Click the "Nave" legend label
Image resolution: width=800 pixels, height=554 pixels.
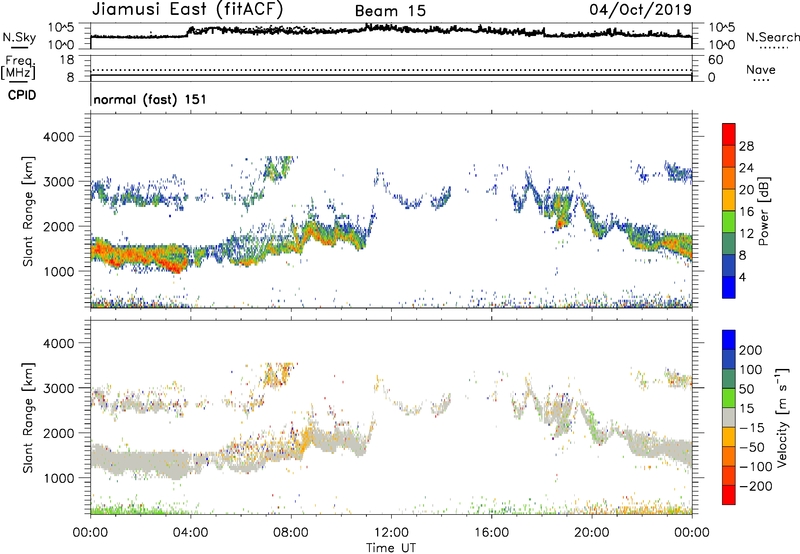click(x=761, y=70)
